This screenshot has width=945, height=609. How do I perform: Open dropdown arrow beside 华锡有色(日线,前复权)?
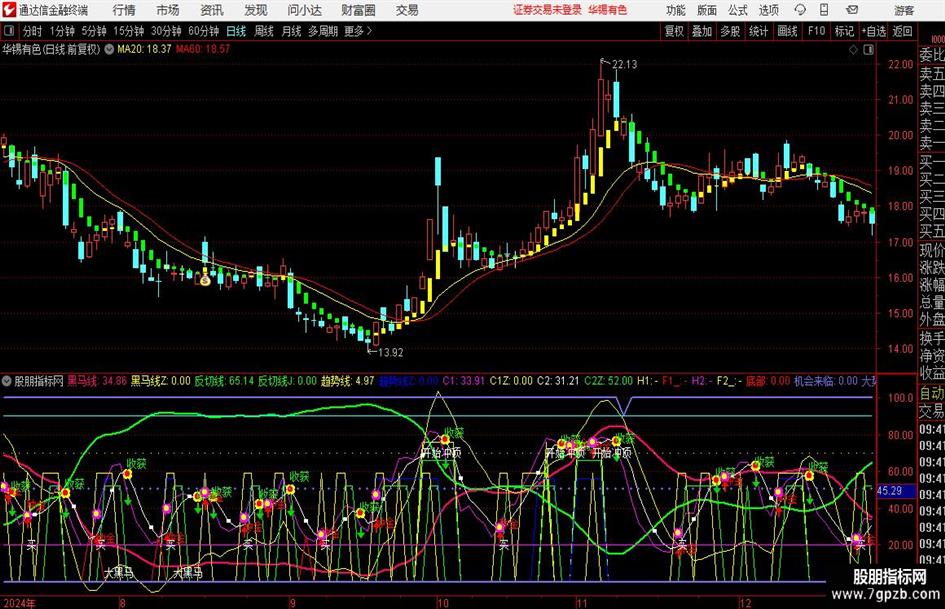[x=109, y=49]
